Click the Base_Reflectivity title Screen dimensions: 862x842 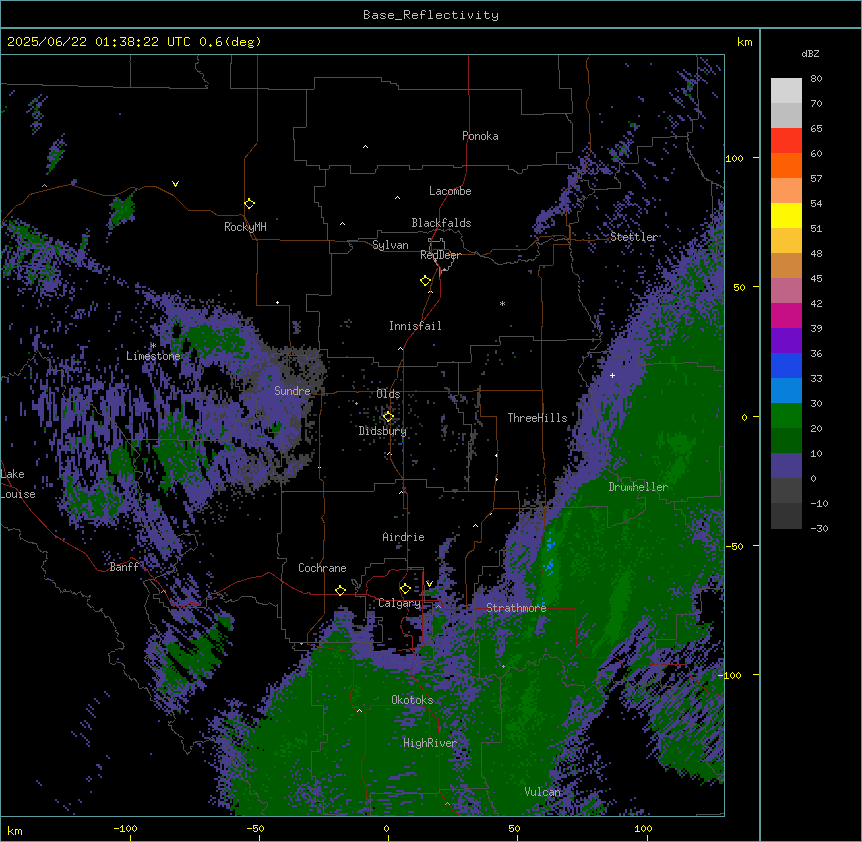click(x=431, y=15)
